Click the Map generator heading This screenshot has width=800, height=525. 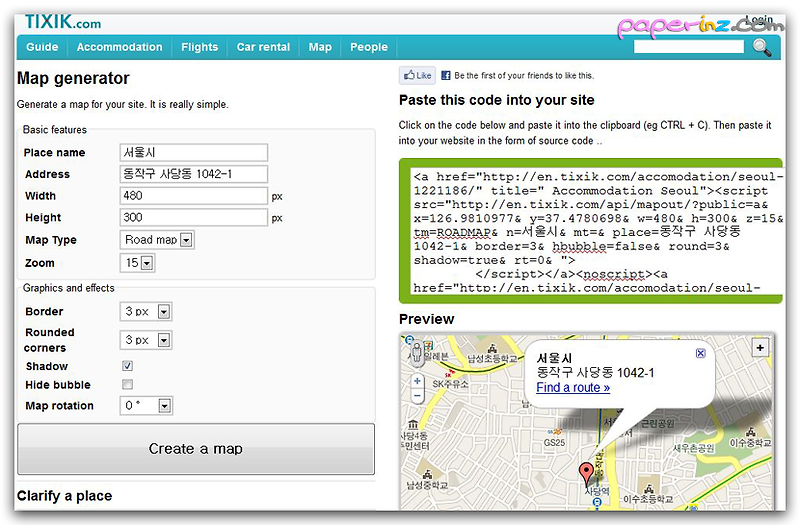point(73,78)
